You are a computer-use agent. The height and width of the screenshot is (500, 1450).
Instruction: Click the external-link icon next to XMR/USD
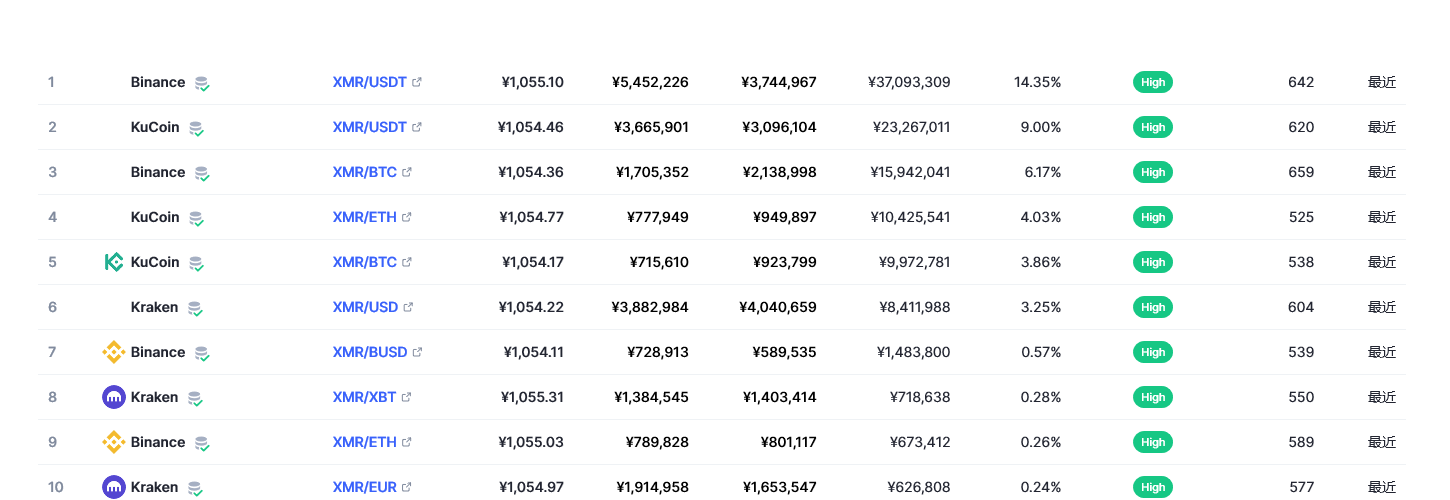(x=407, y=307)
